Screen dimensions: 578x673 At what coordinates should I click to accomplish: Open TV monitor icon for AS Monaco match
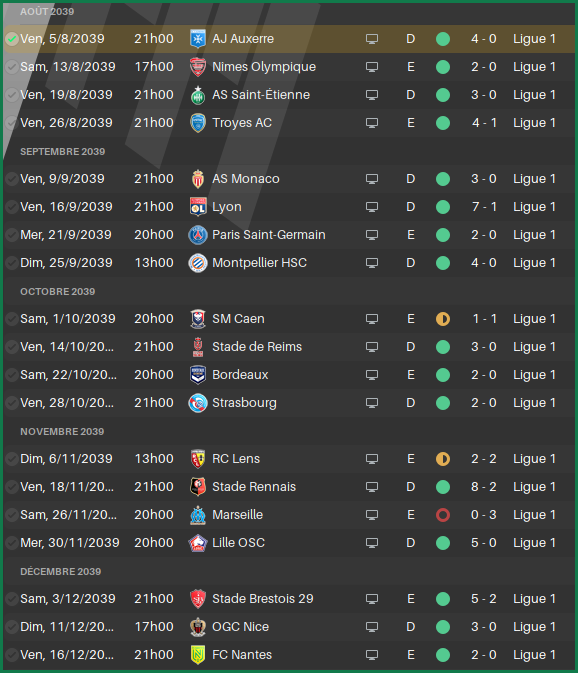(x=372, y=179)
